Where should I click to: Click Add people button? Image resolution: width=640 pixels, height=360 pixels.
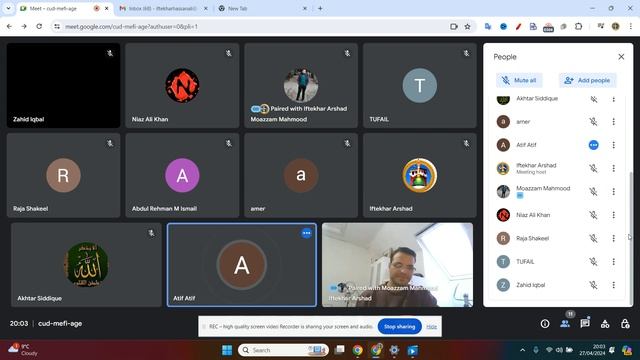click(587, 80)
